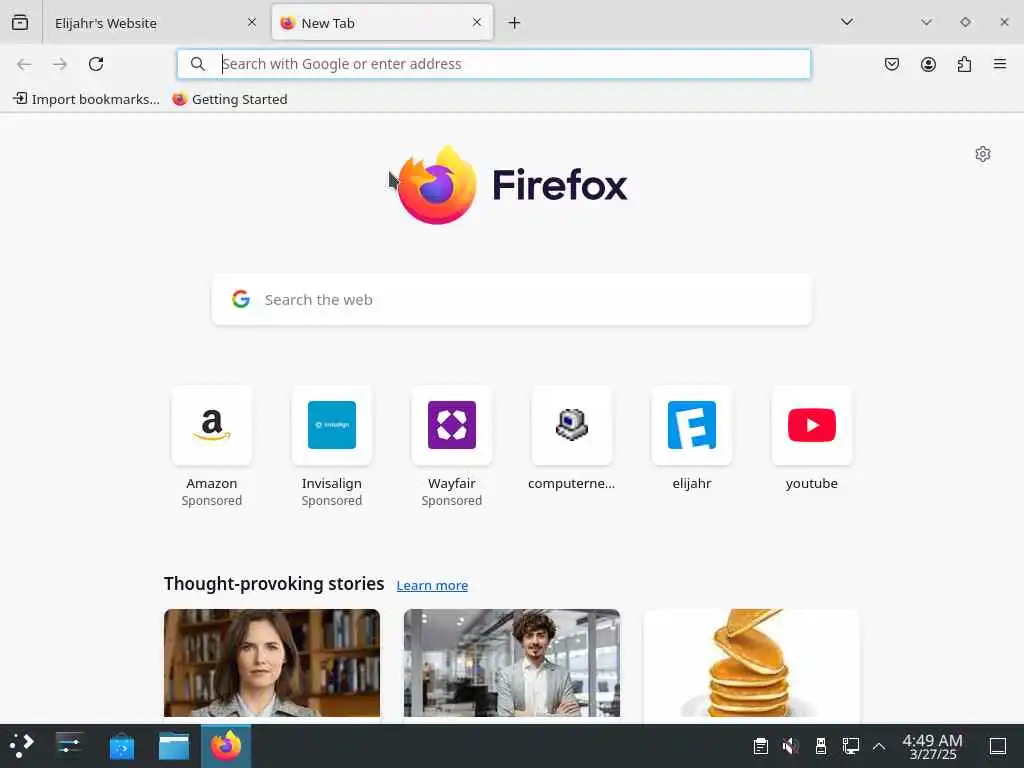Toggle muted audio volume tray icon
The height and width of the screenshot is (768, 1024).
791,746
